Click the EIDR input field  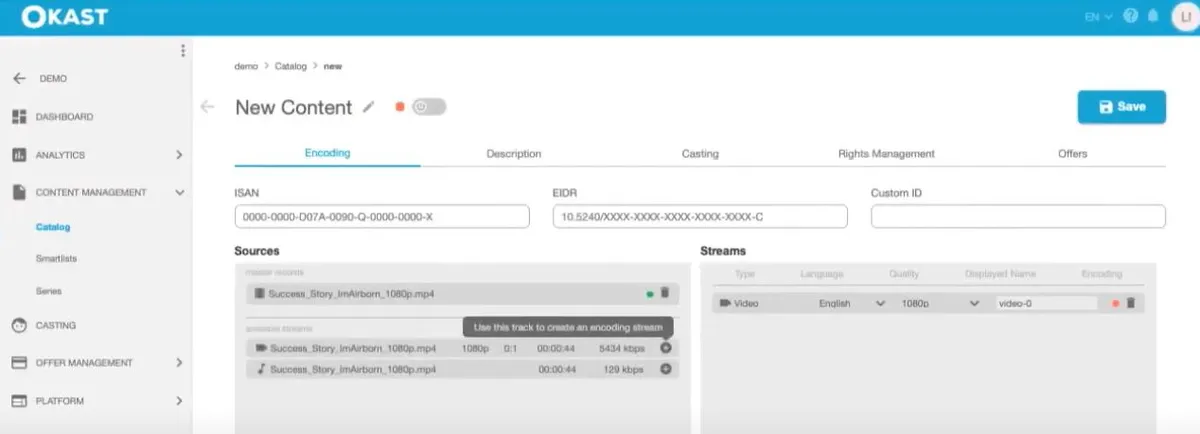[x=700, y=217]
